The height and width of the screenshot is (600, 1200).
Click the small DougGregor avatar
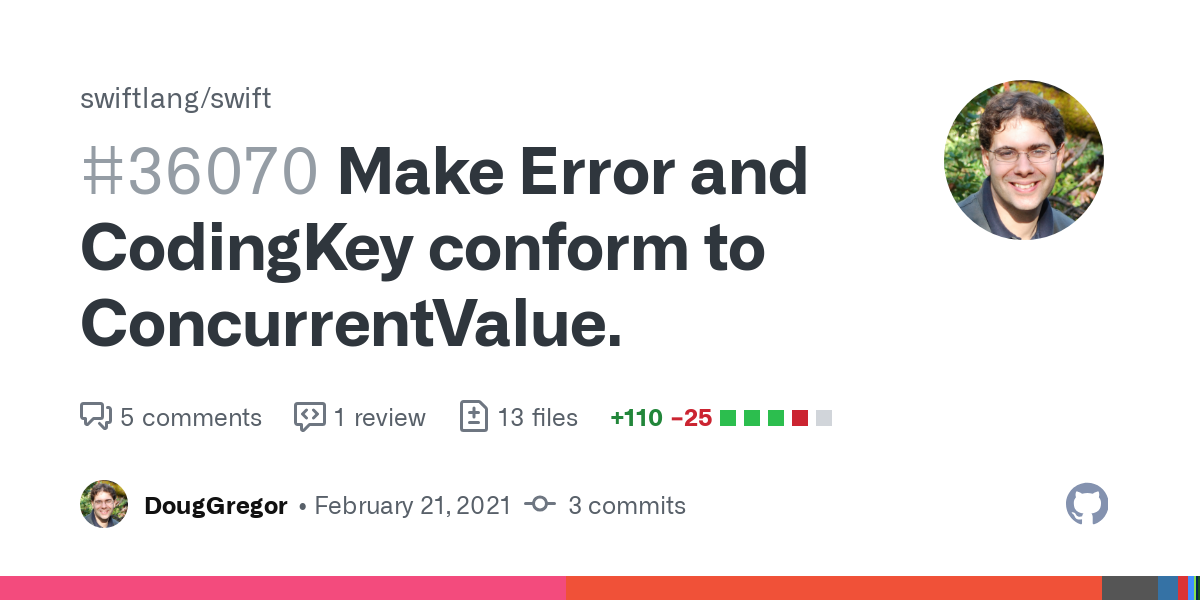tap(104, 504)
